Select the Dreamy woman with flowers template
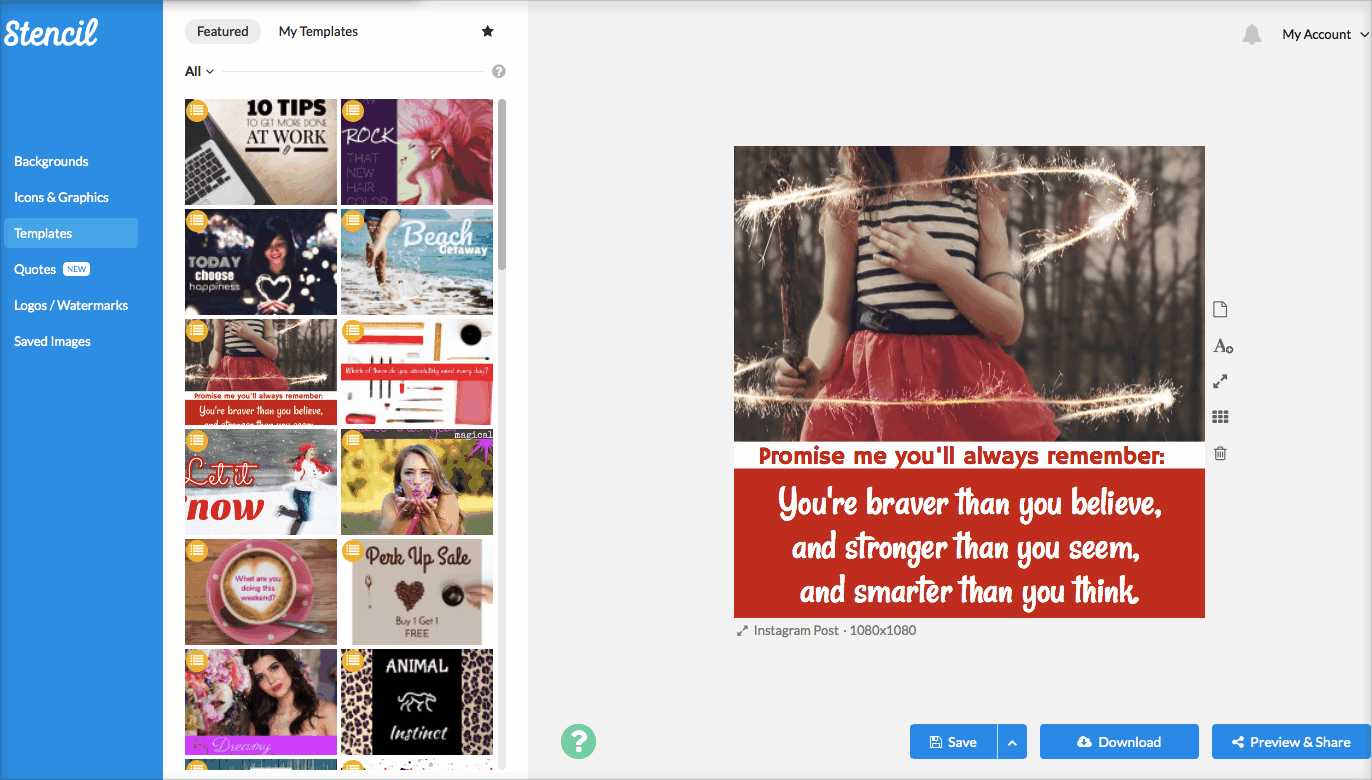Screen dimensions: 1372x780 (261, 702)
